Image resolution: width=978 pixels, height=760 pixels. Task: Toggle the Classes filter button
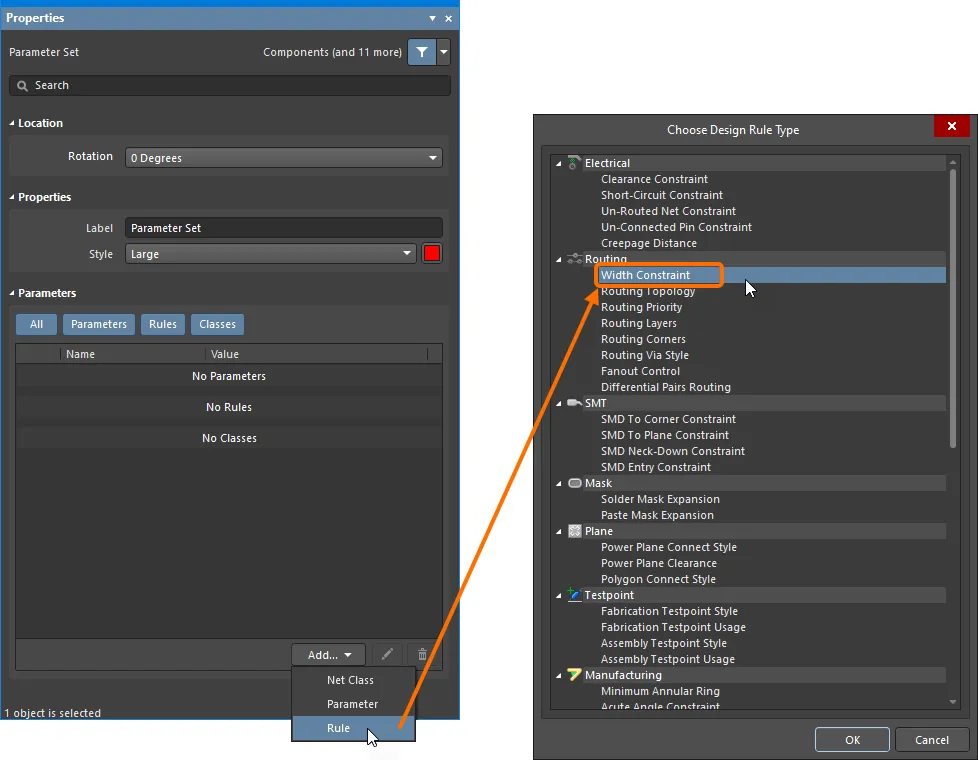217,324
